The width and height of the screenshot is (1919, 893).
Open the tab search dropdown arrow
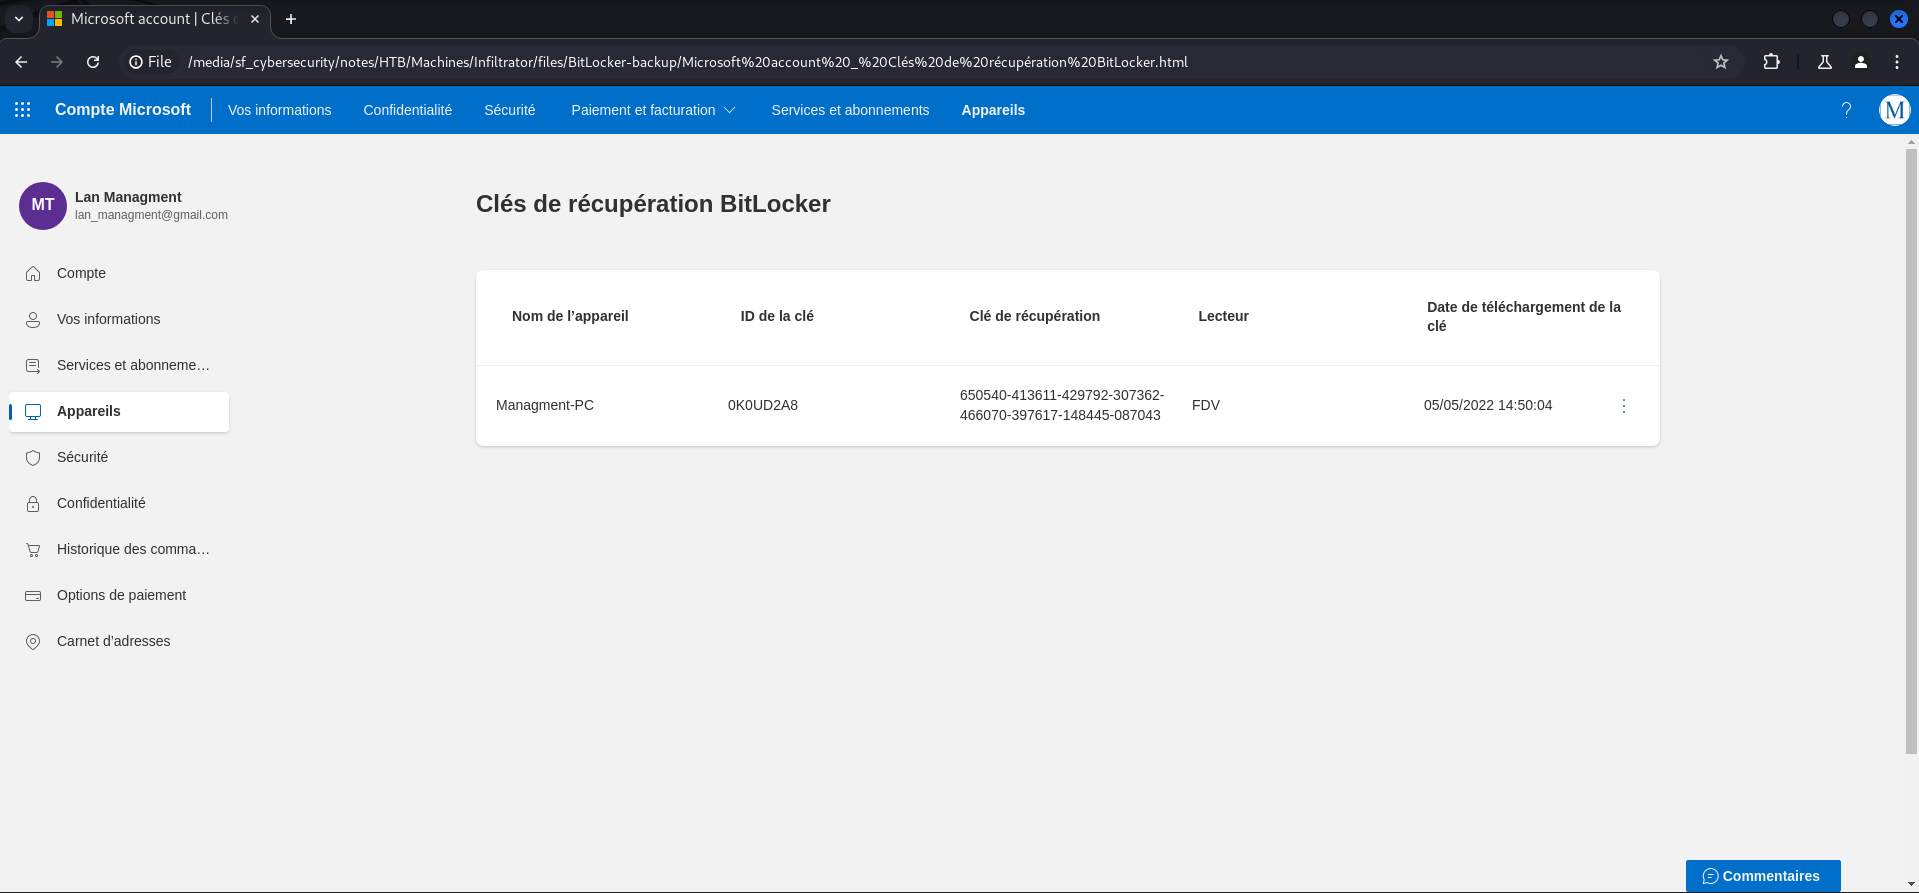(x=19, y=19)
